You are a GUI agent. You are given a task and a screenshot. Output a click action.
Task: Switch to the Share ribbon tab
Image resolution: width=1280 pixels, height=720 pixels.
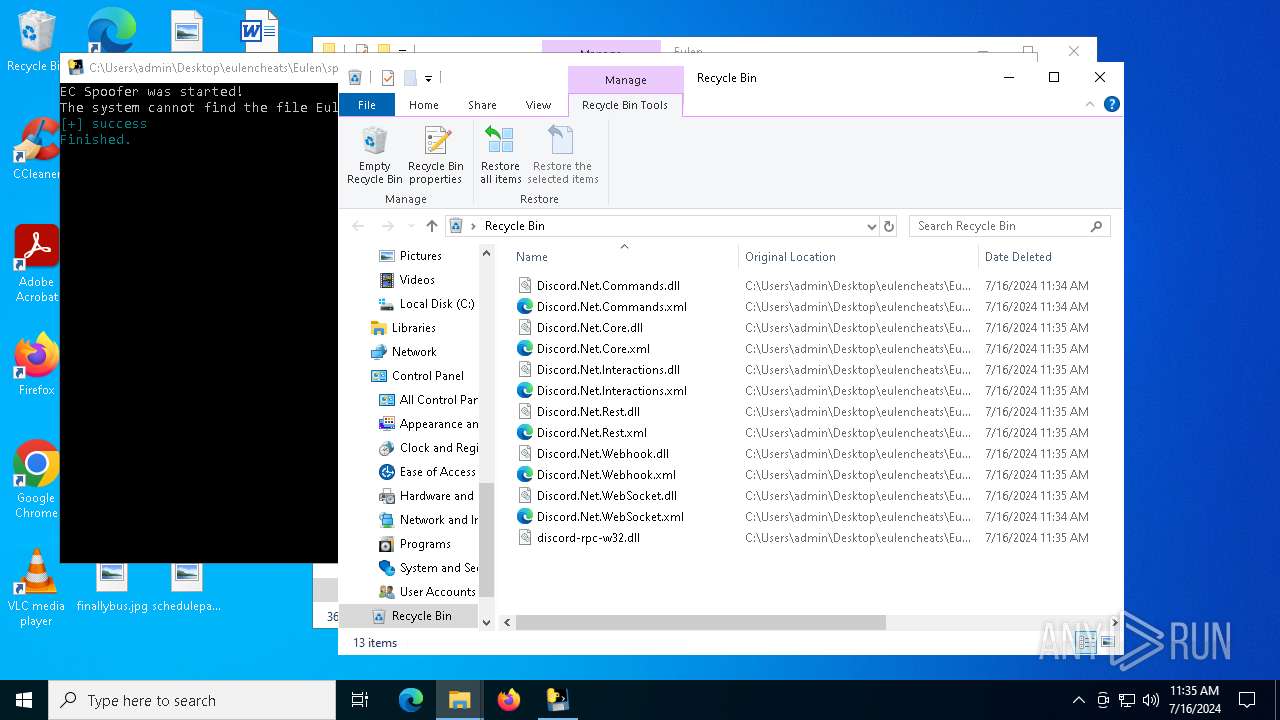(482, 105)
